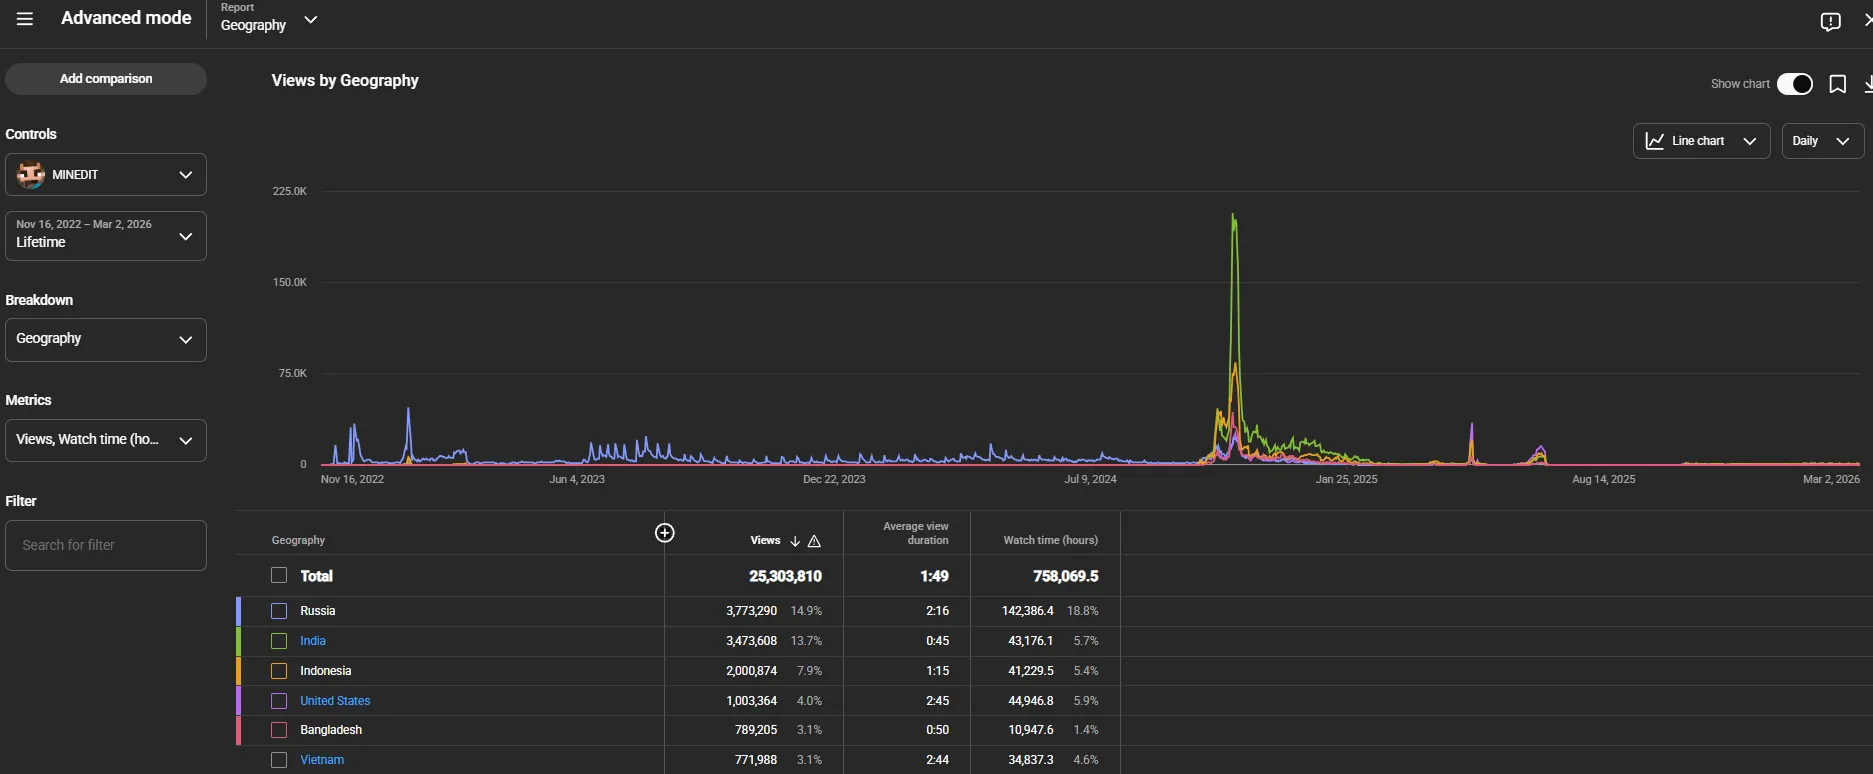Open the hamburger navigation menu

coord(25,19)
